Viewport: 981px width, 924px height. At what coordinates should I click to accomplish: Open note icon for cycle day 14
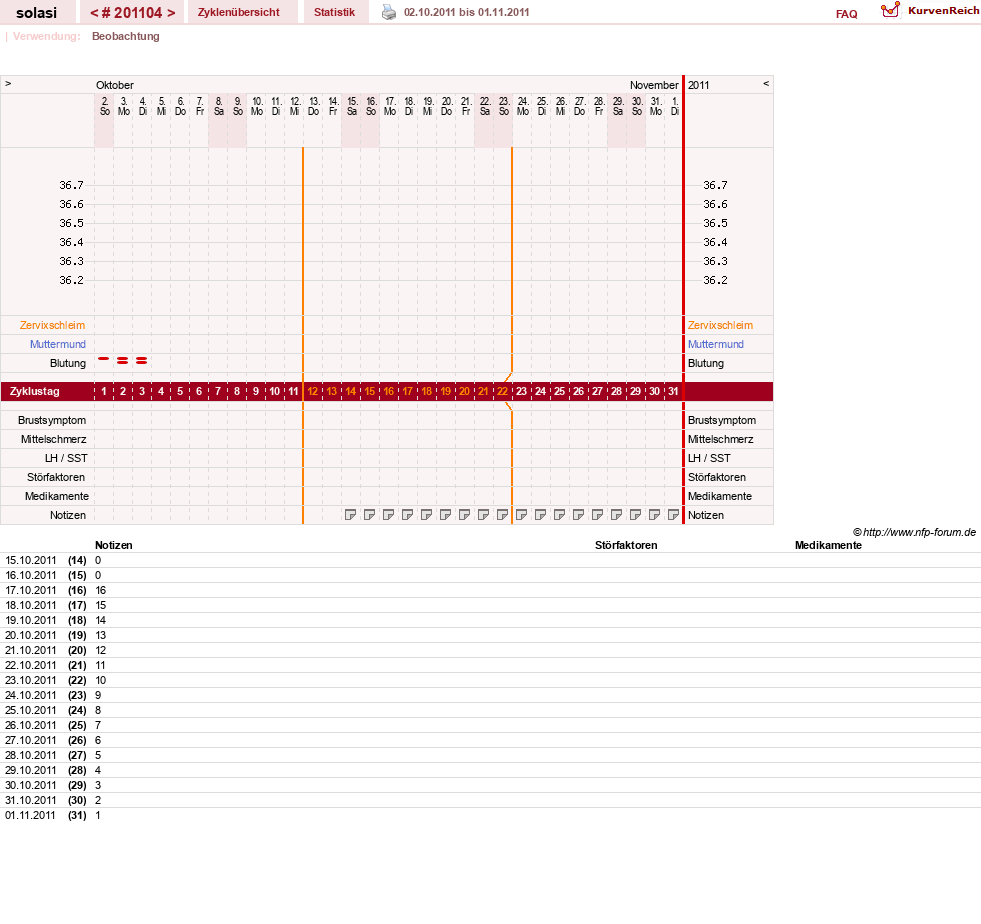click(x=350, y=515)
